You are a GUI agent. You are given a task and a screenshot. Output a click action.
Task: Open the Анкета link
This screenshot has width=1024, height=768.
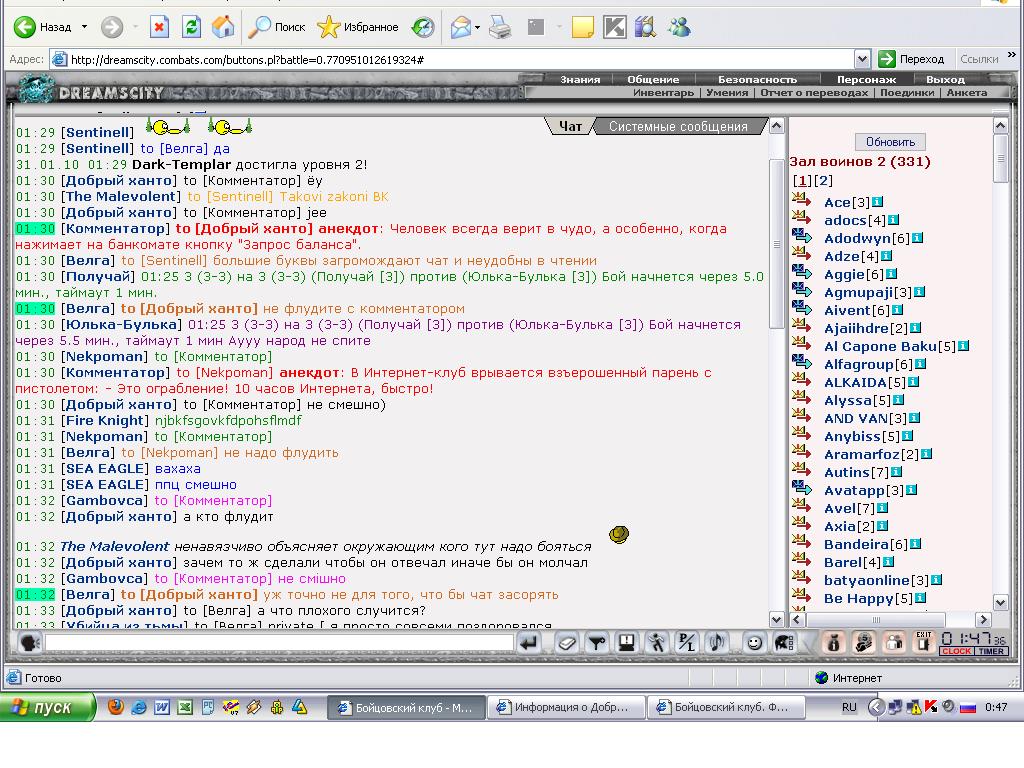coord(967,93)
